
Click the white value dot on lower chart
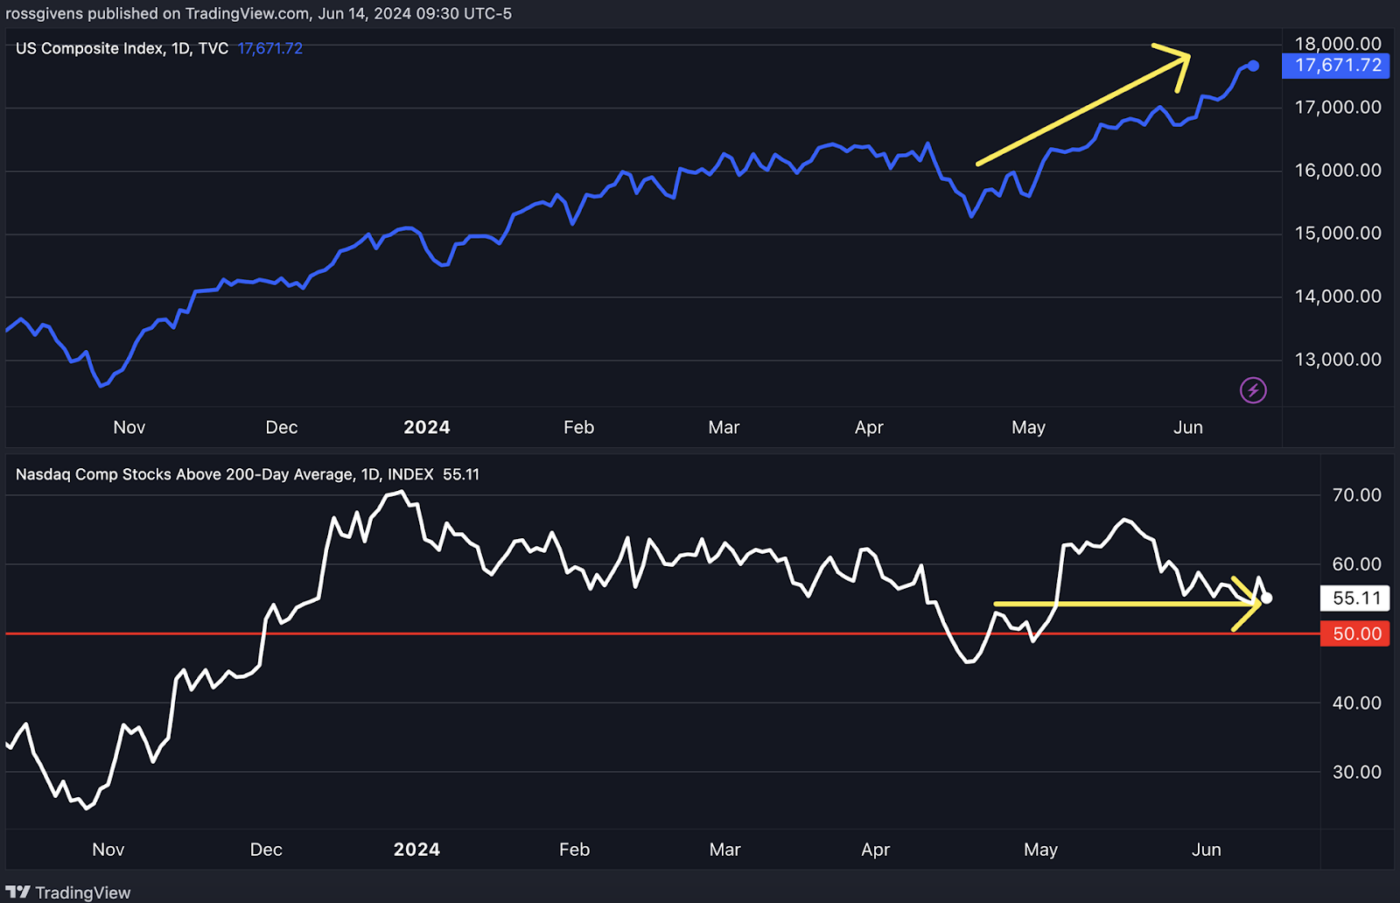[x=1266, y=597]
